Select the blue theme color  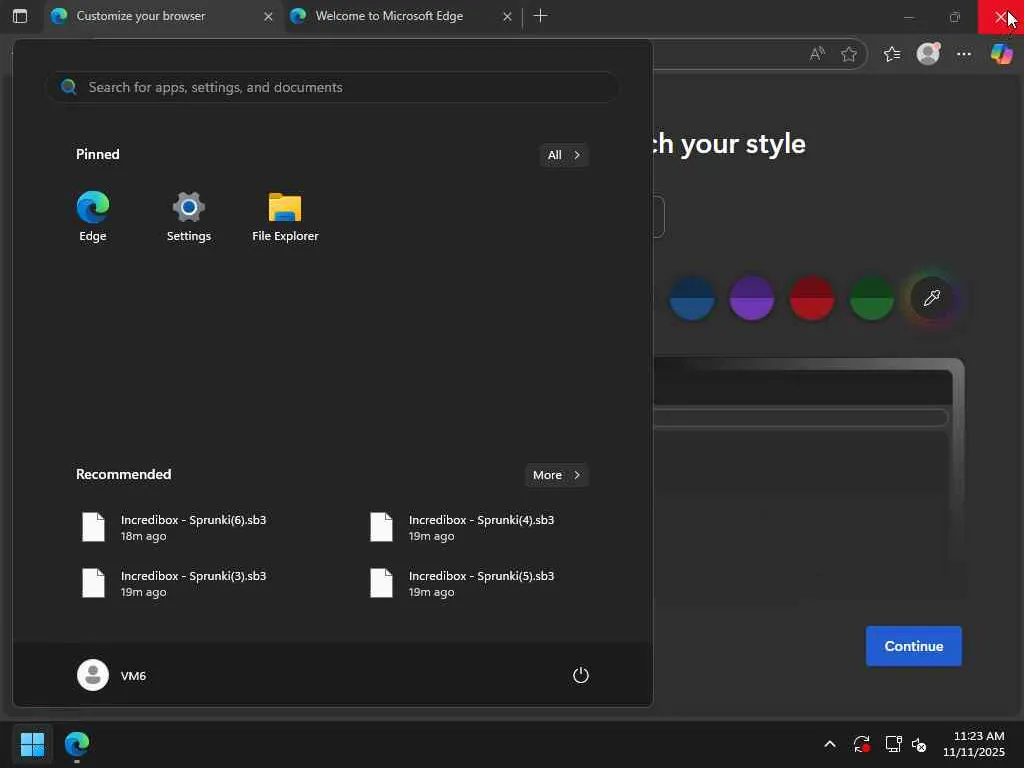click(692, 298)
